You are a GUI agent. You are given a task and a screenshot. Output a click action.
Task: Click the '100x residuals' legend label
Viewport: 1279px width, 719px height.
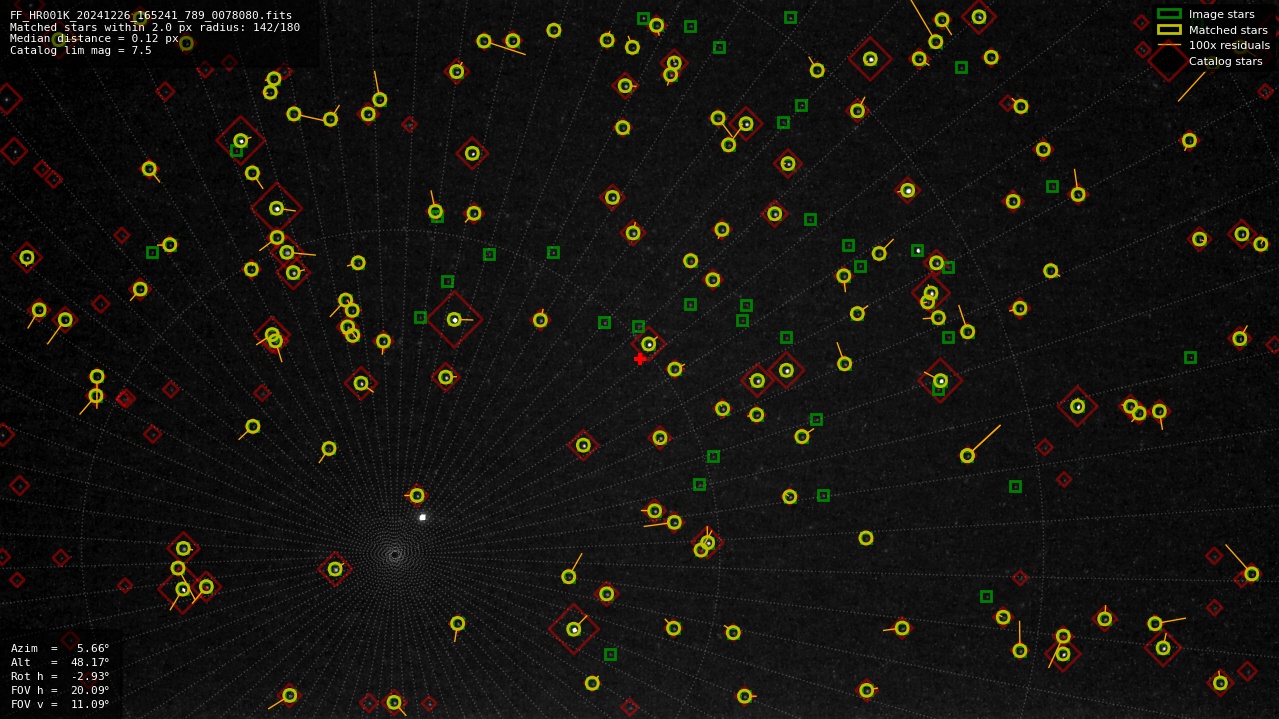click(x=1229, y=45)
